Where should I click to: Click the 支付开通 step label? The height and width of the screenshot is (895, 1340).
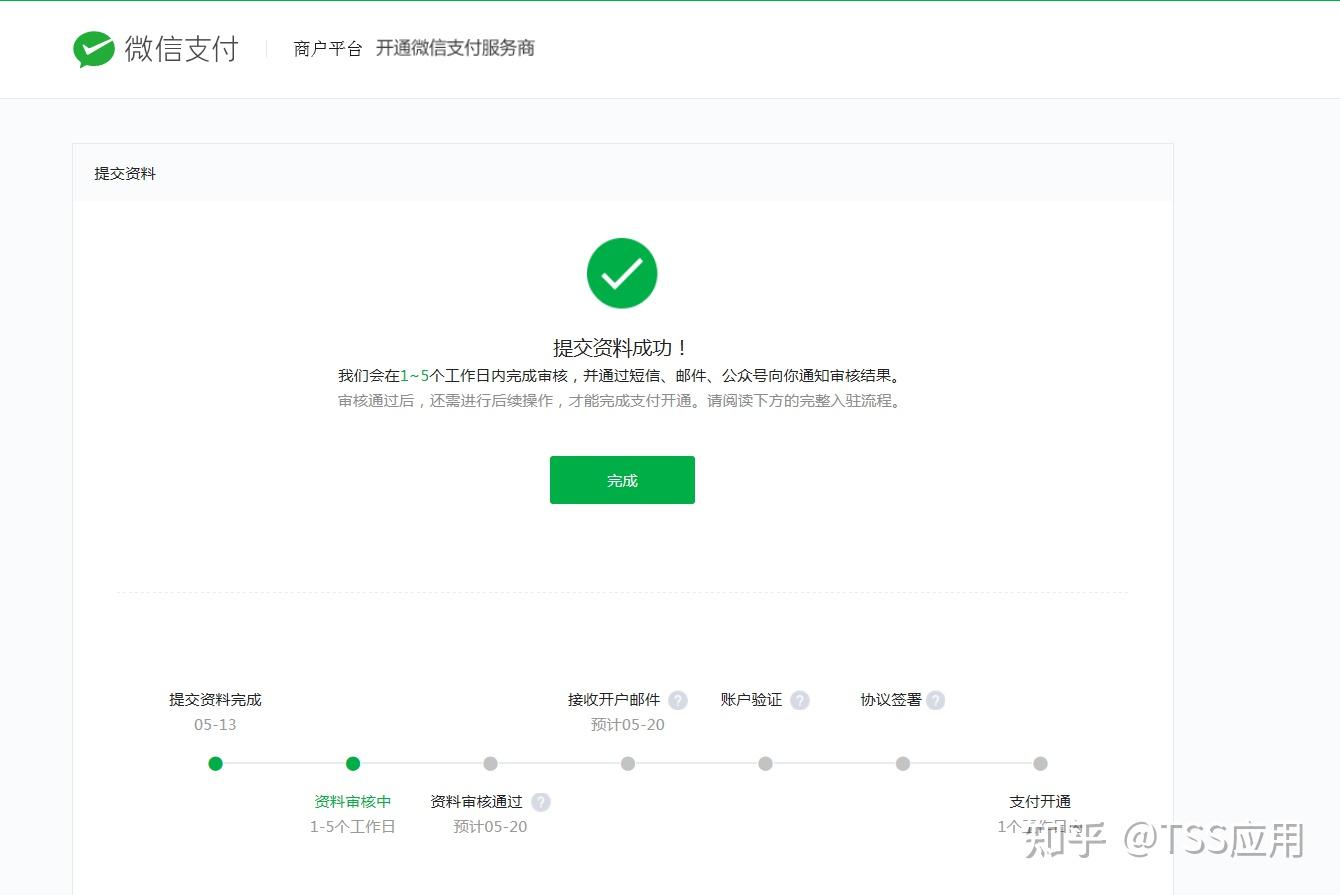[x=1040, y=802]
